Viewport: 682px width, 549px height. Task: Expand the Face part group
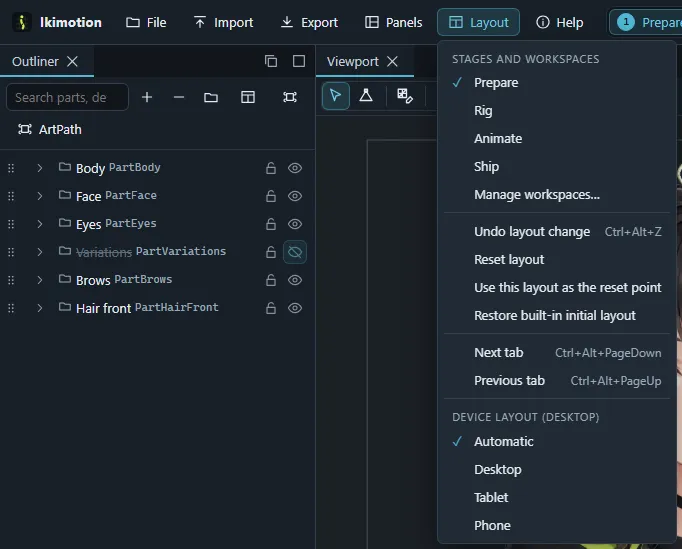[40, 196]
